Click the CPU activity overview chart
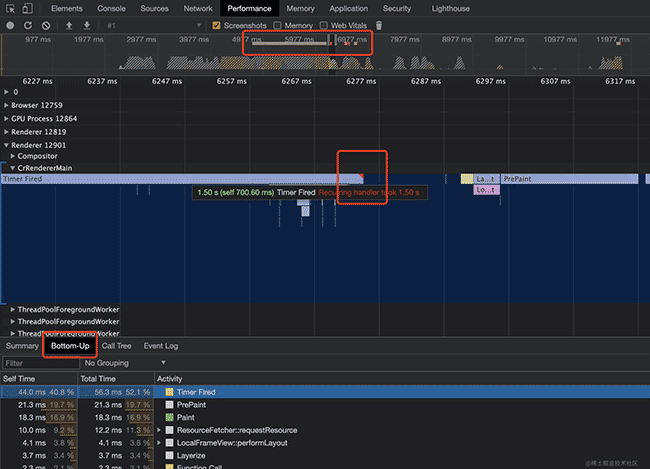 tap(325, 62)
